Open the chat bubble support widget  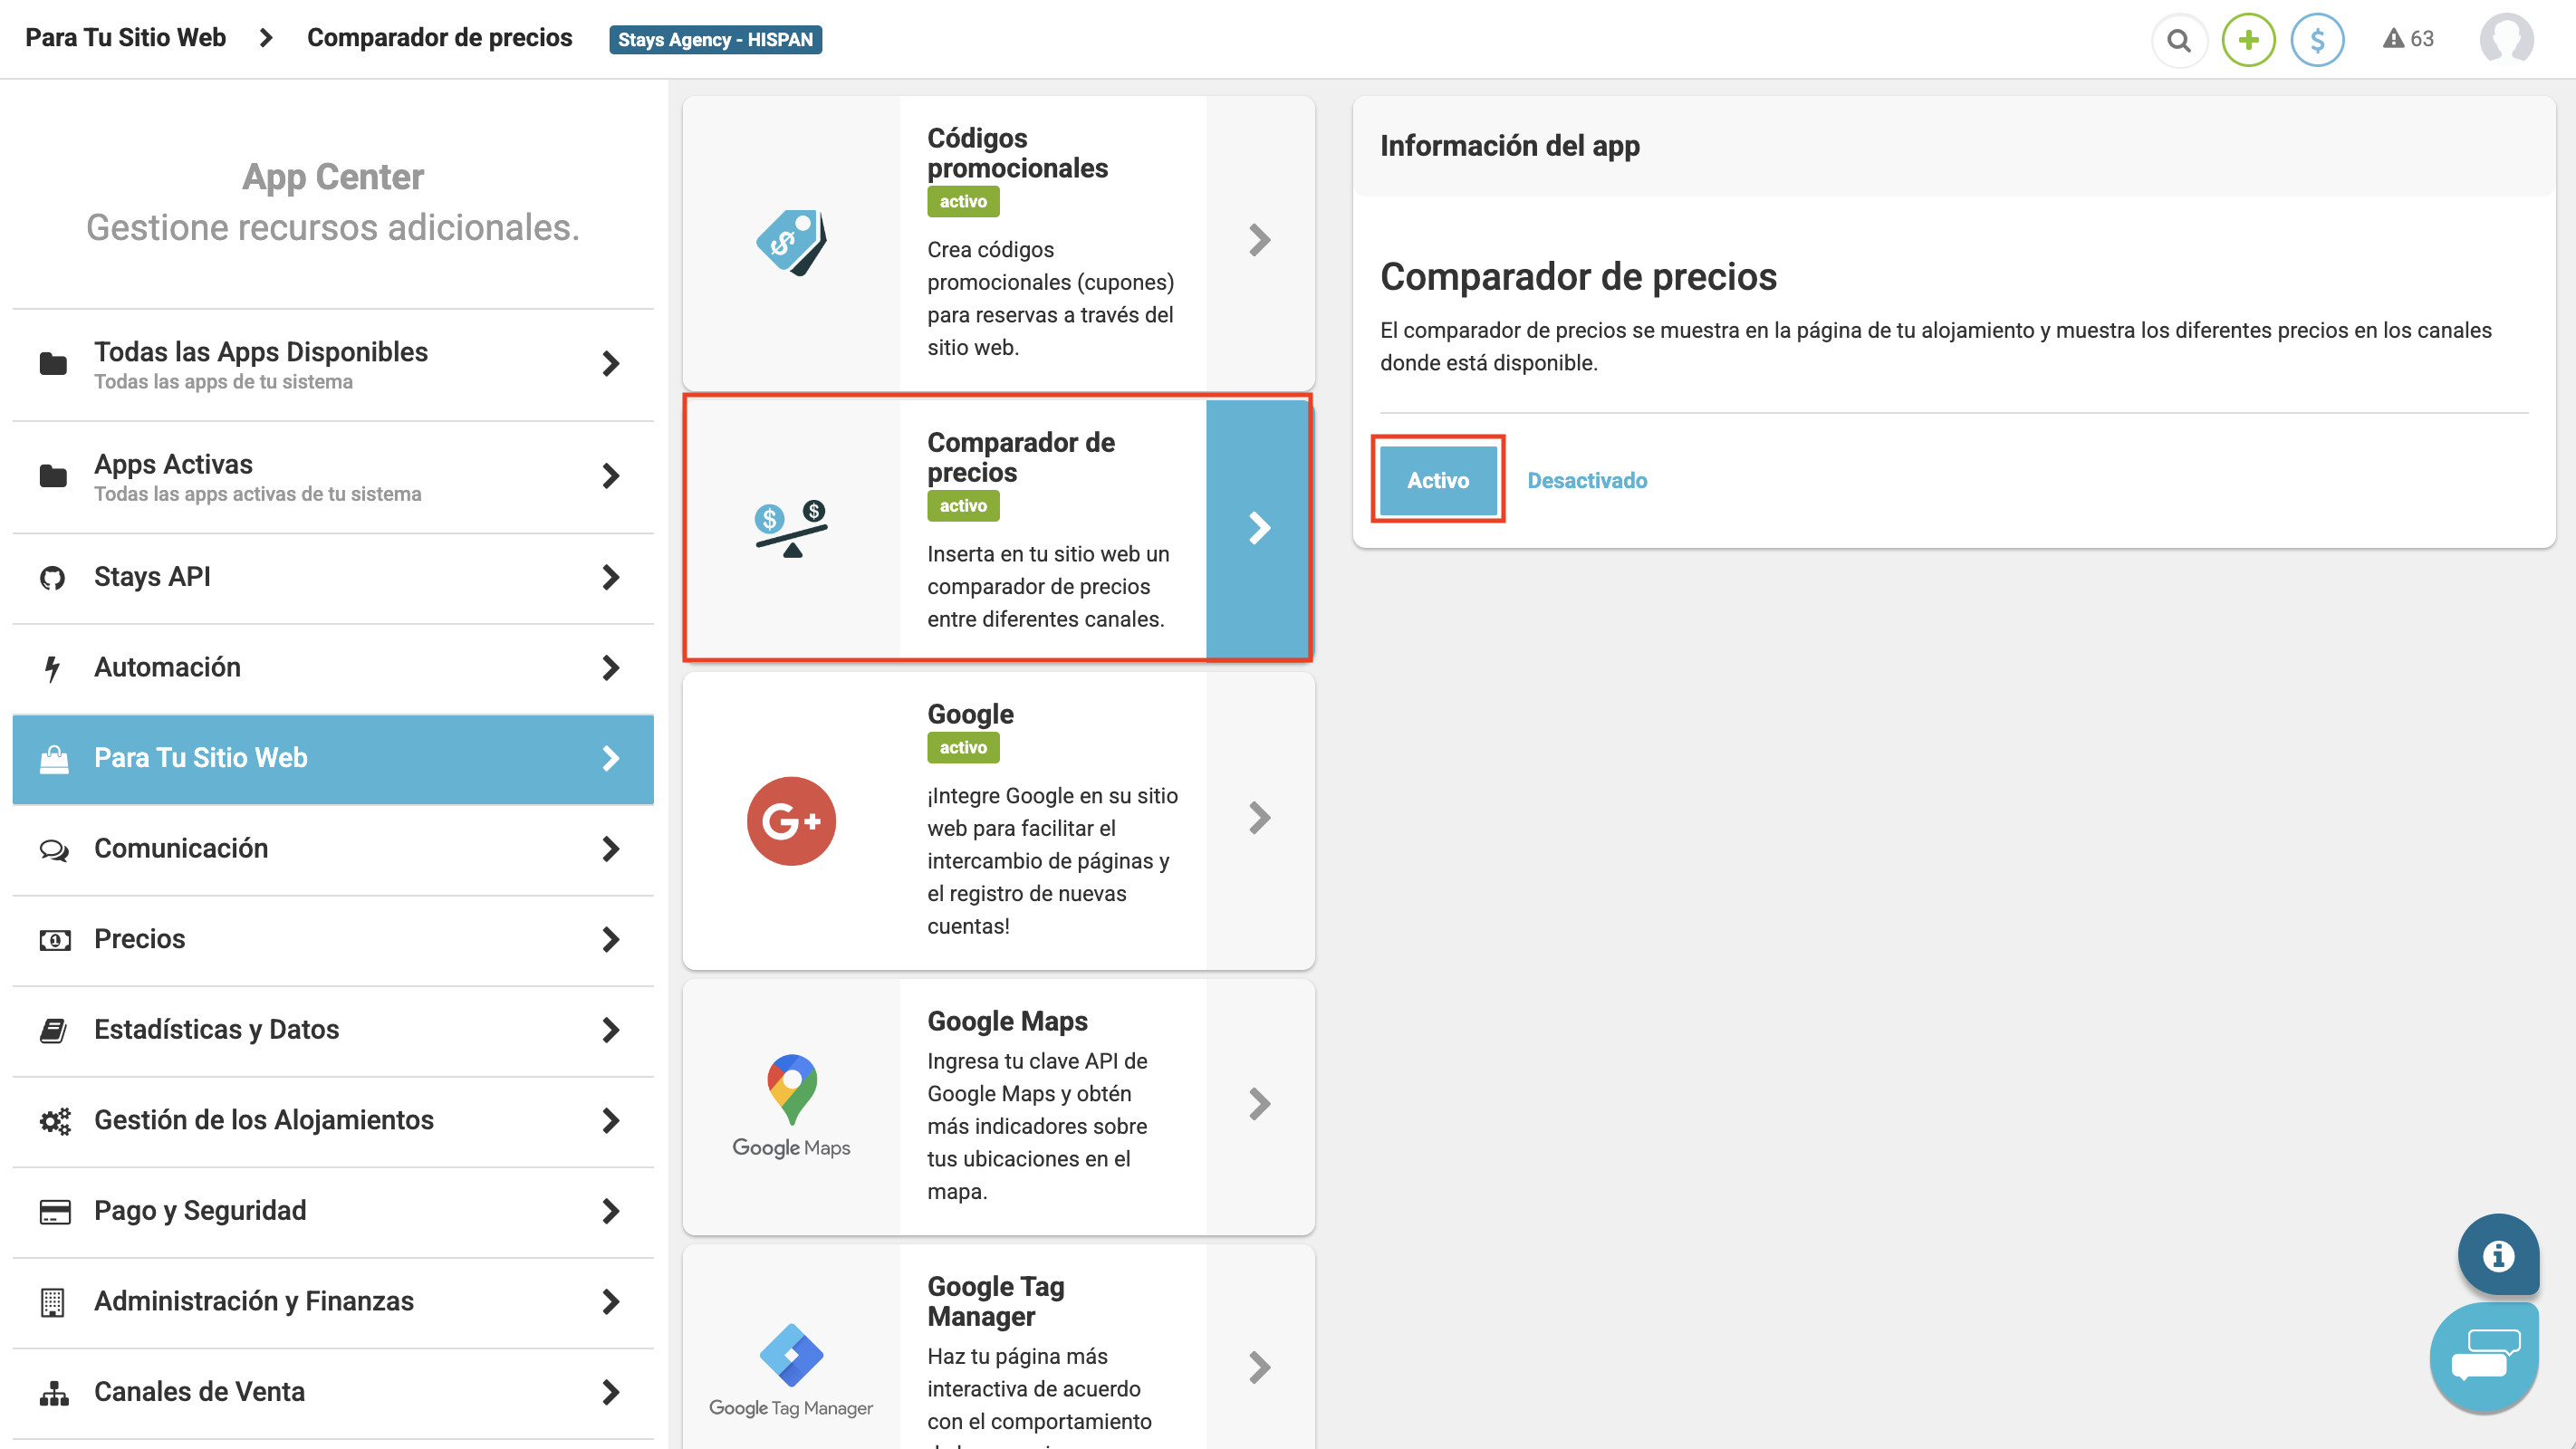[x=2483, y=1355]
